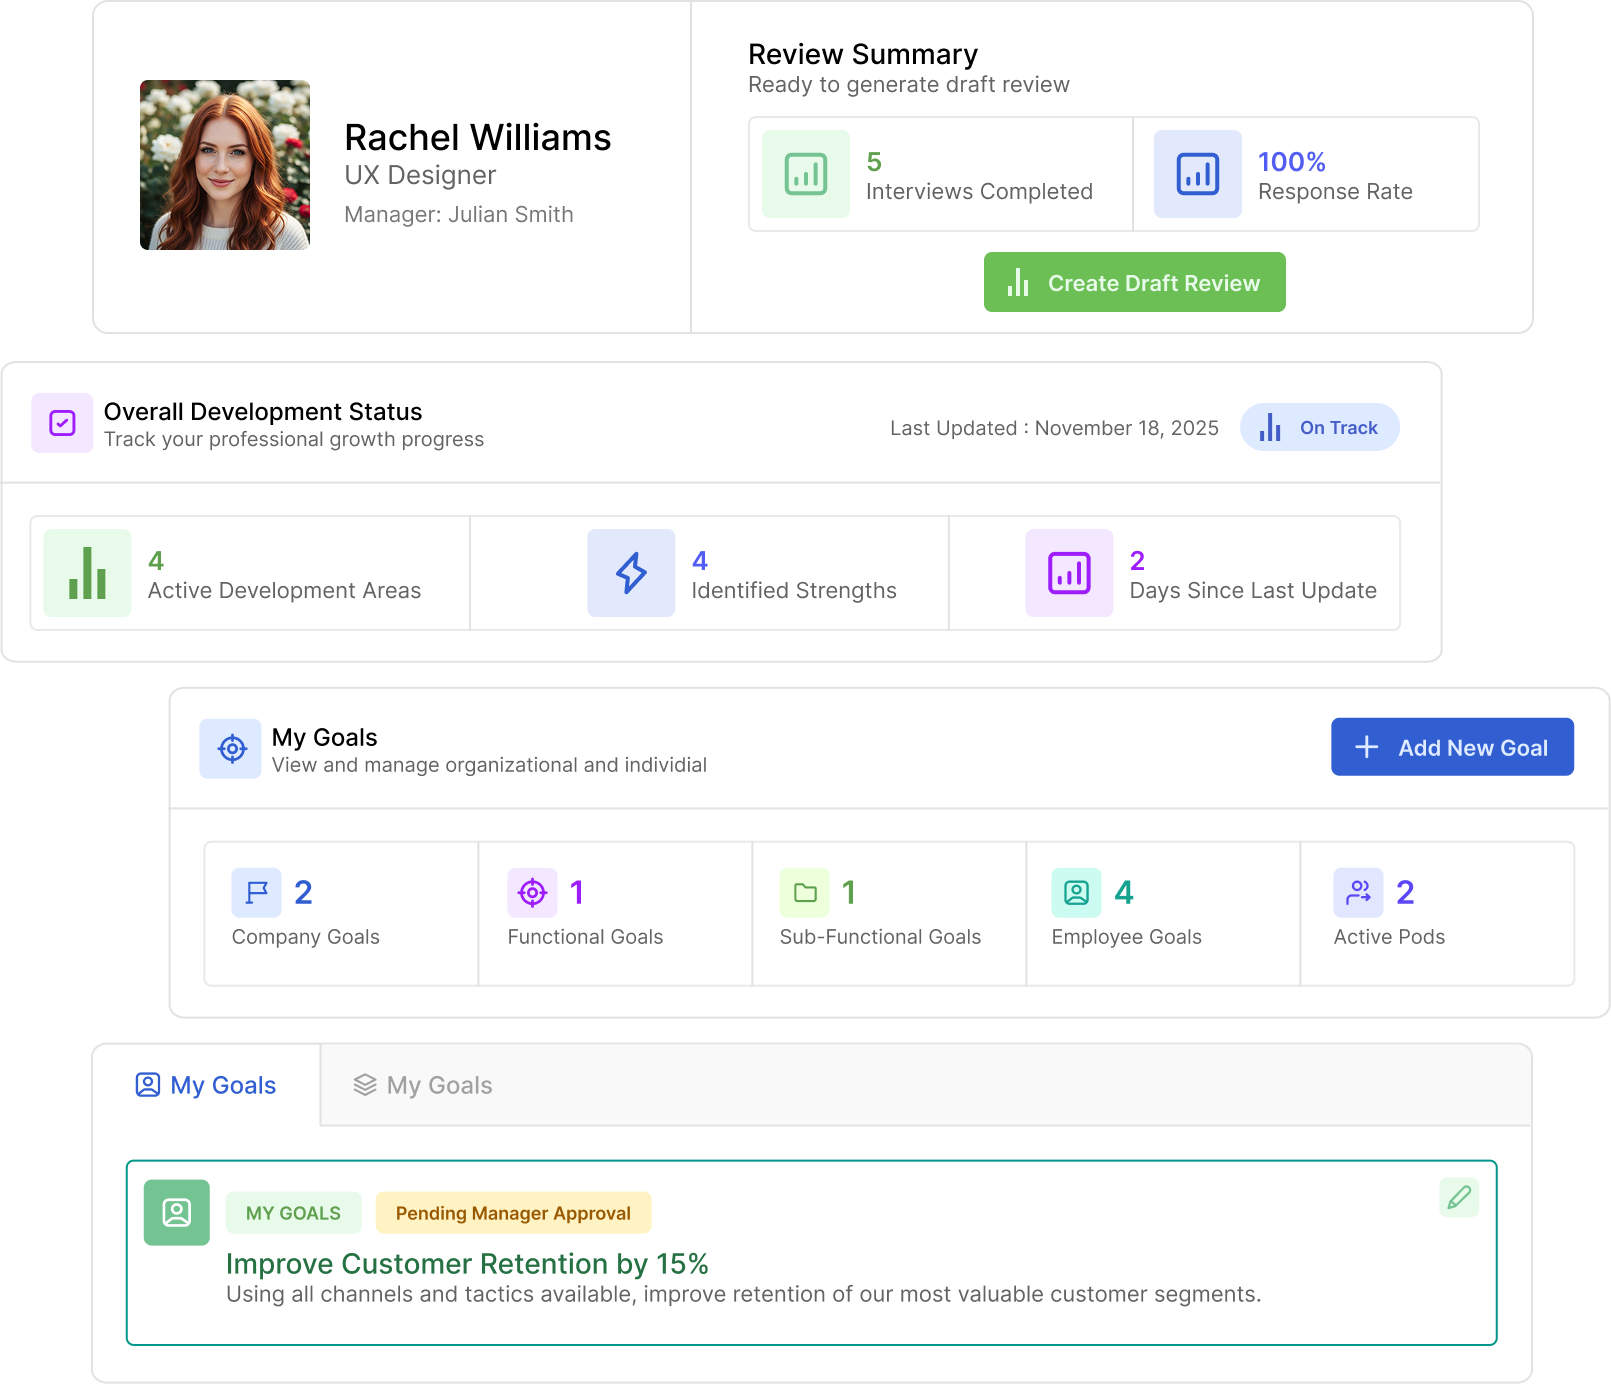Screen dimensions: 1611x1384
Task: Click the Overall Development Status checkbox icon
Action: click(62, 423)
